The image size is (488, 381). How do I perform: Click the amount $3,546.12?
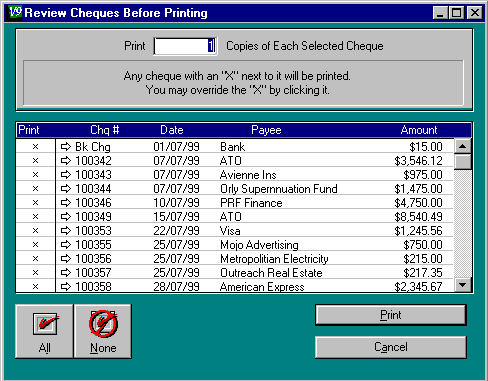[x=418, y=161]
